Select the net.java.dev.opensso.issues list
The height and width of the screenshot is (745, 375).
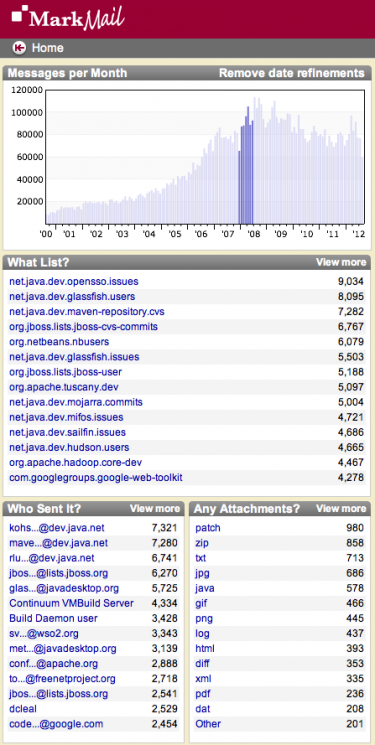74,282
